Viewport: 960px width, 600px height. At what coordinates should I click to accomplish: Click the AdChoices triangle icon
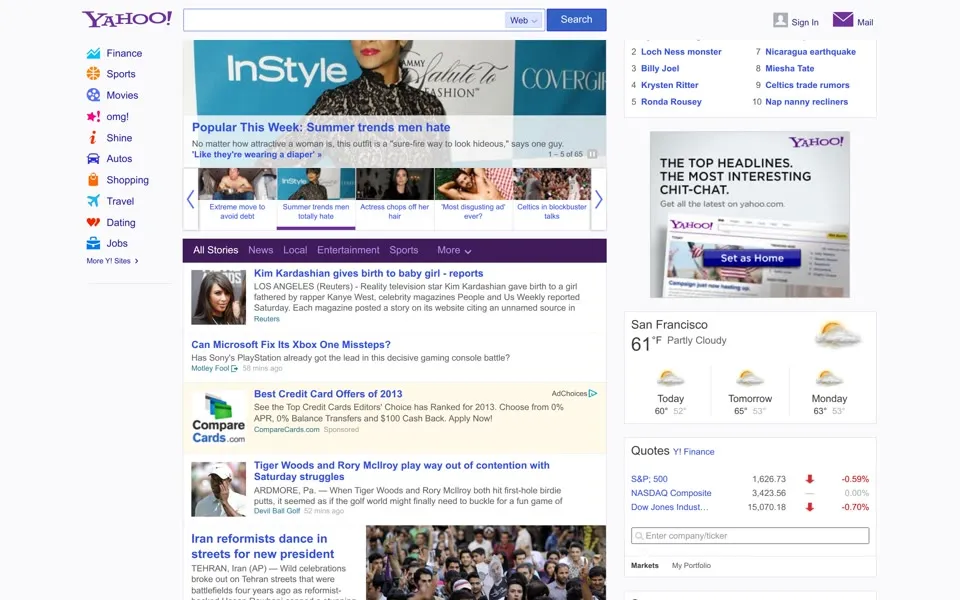point(593,394)
